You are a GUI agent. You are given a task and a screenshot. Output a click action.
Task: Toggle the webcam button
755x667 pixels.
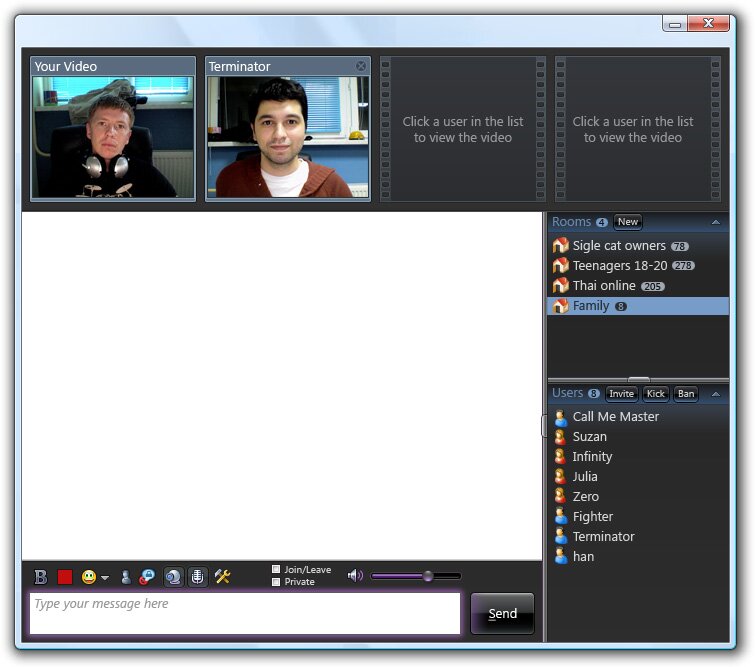(173, 576)
